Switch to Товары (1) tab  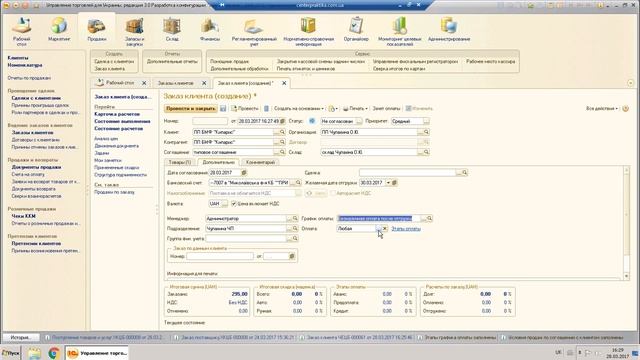[180, 162]
